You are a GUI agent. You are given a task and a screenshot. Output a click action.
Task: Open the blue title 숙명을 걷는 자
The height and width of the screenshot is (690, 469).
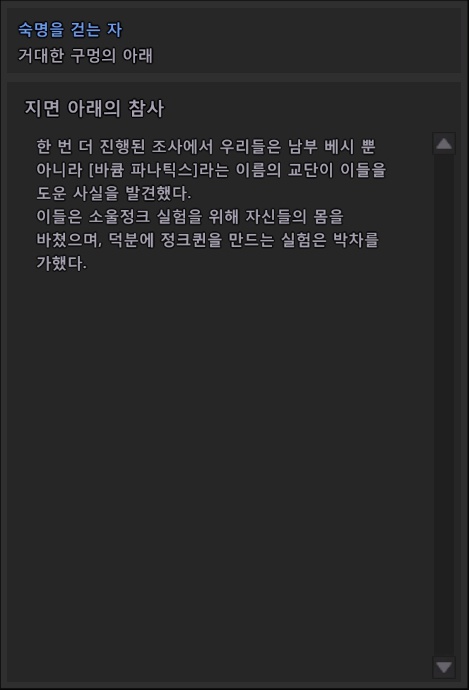pos(70,30)
